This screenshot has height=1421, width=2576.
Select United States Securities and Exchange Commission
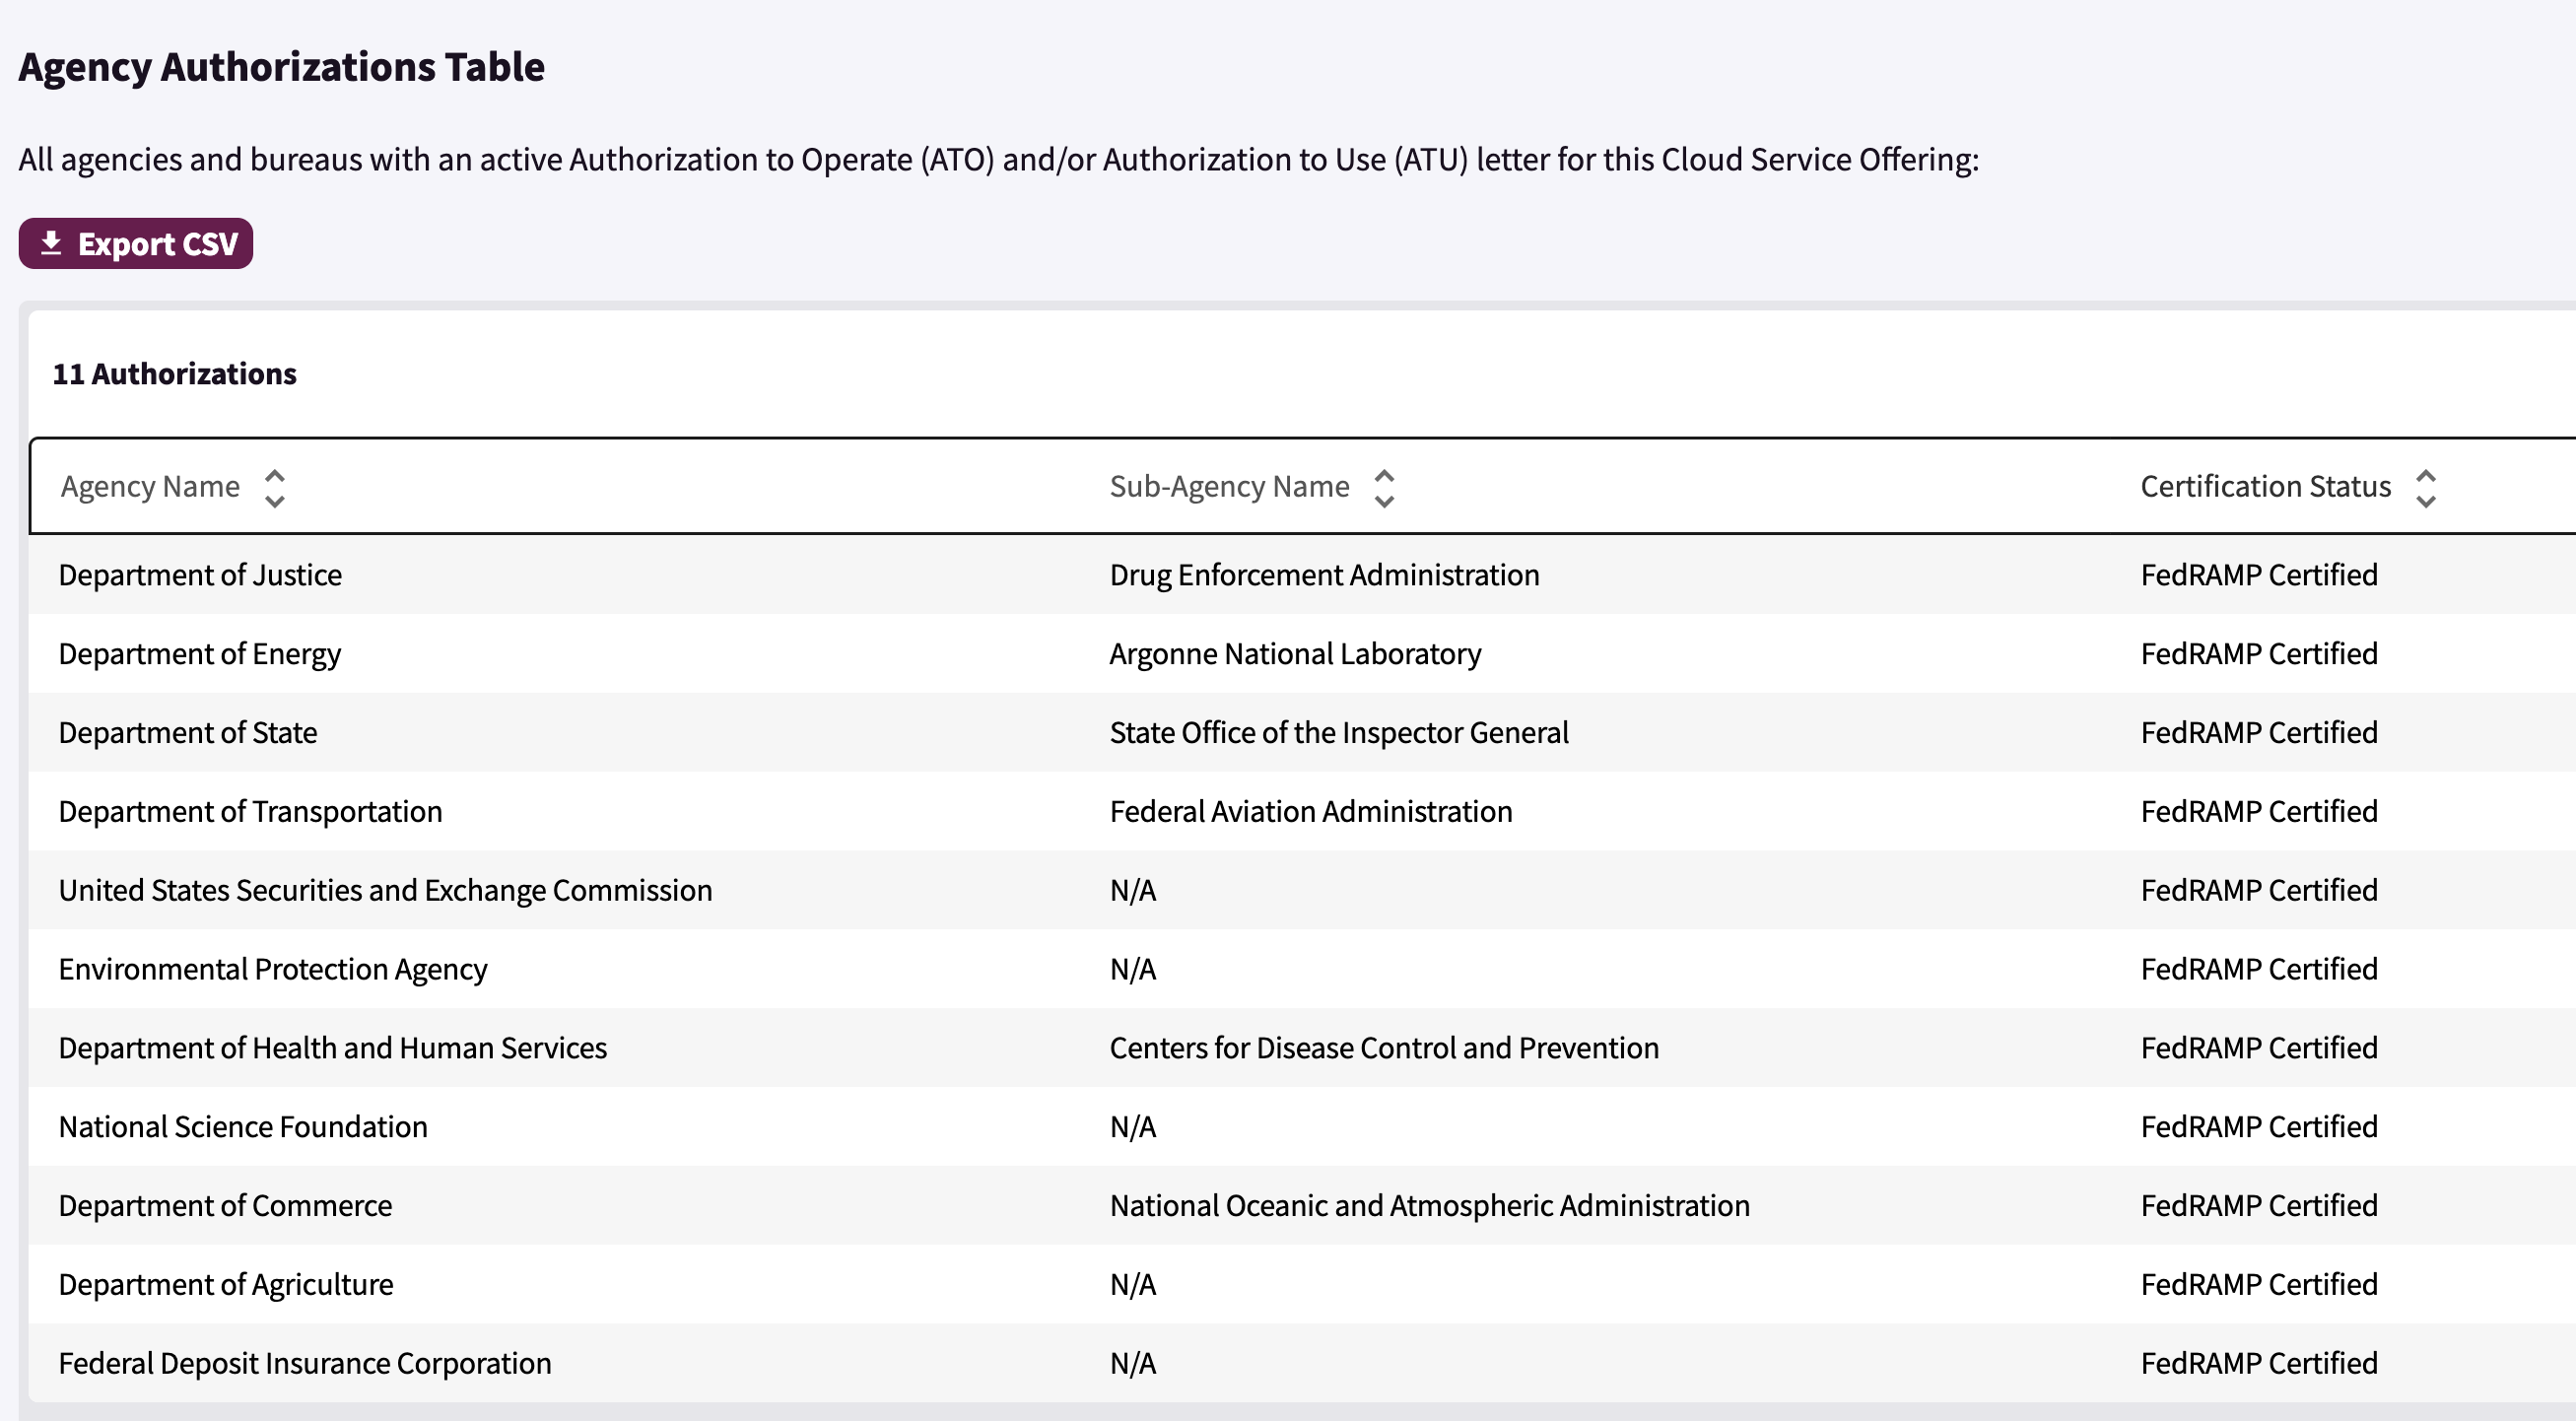pos(386,891)
